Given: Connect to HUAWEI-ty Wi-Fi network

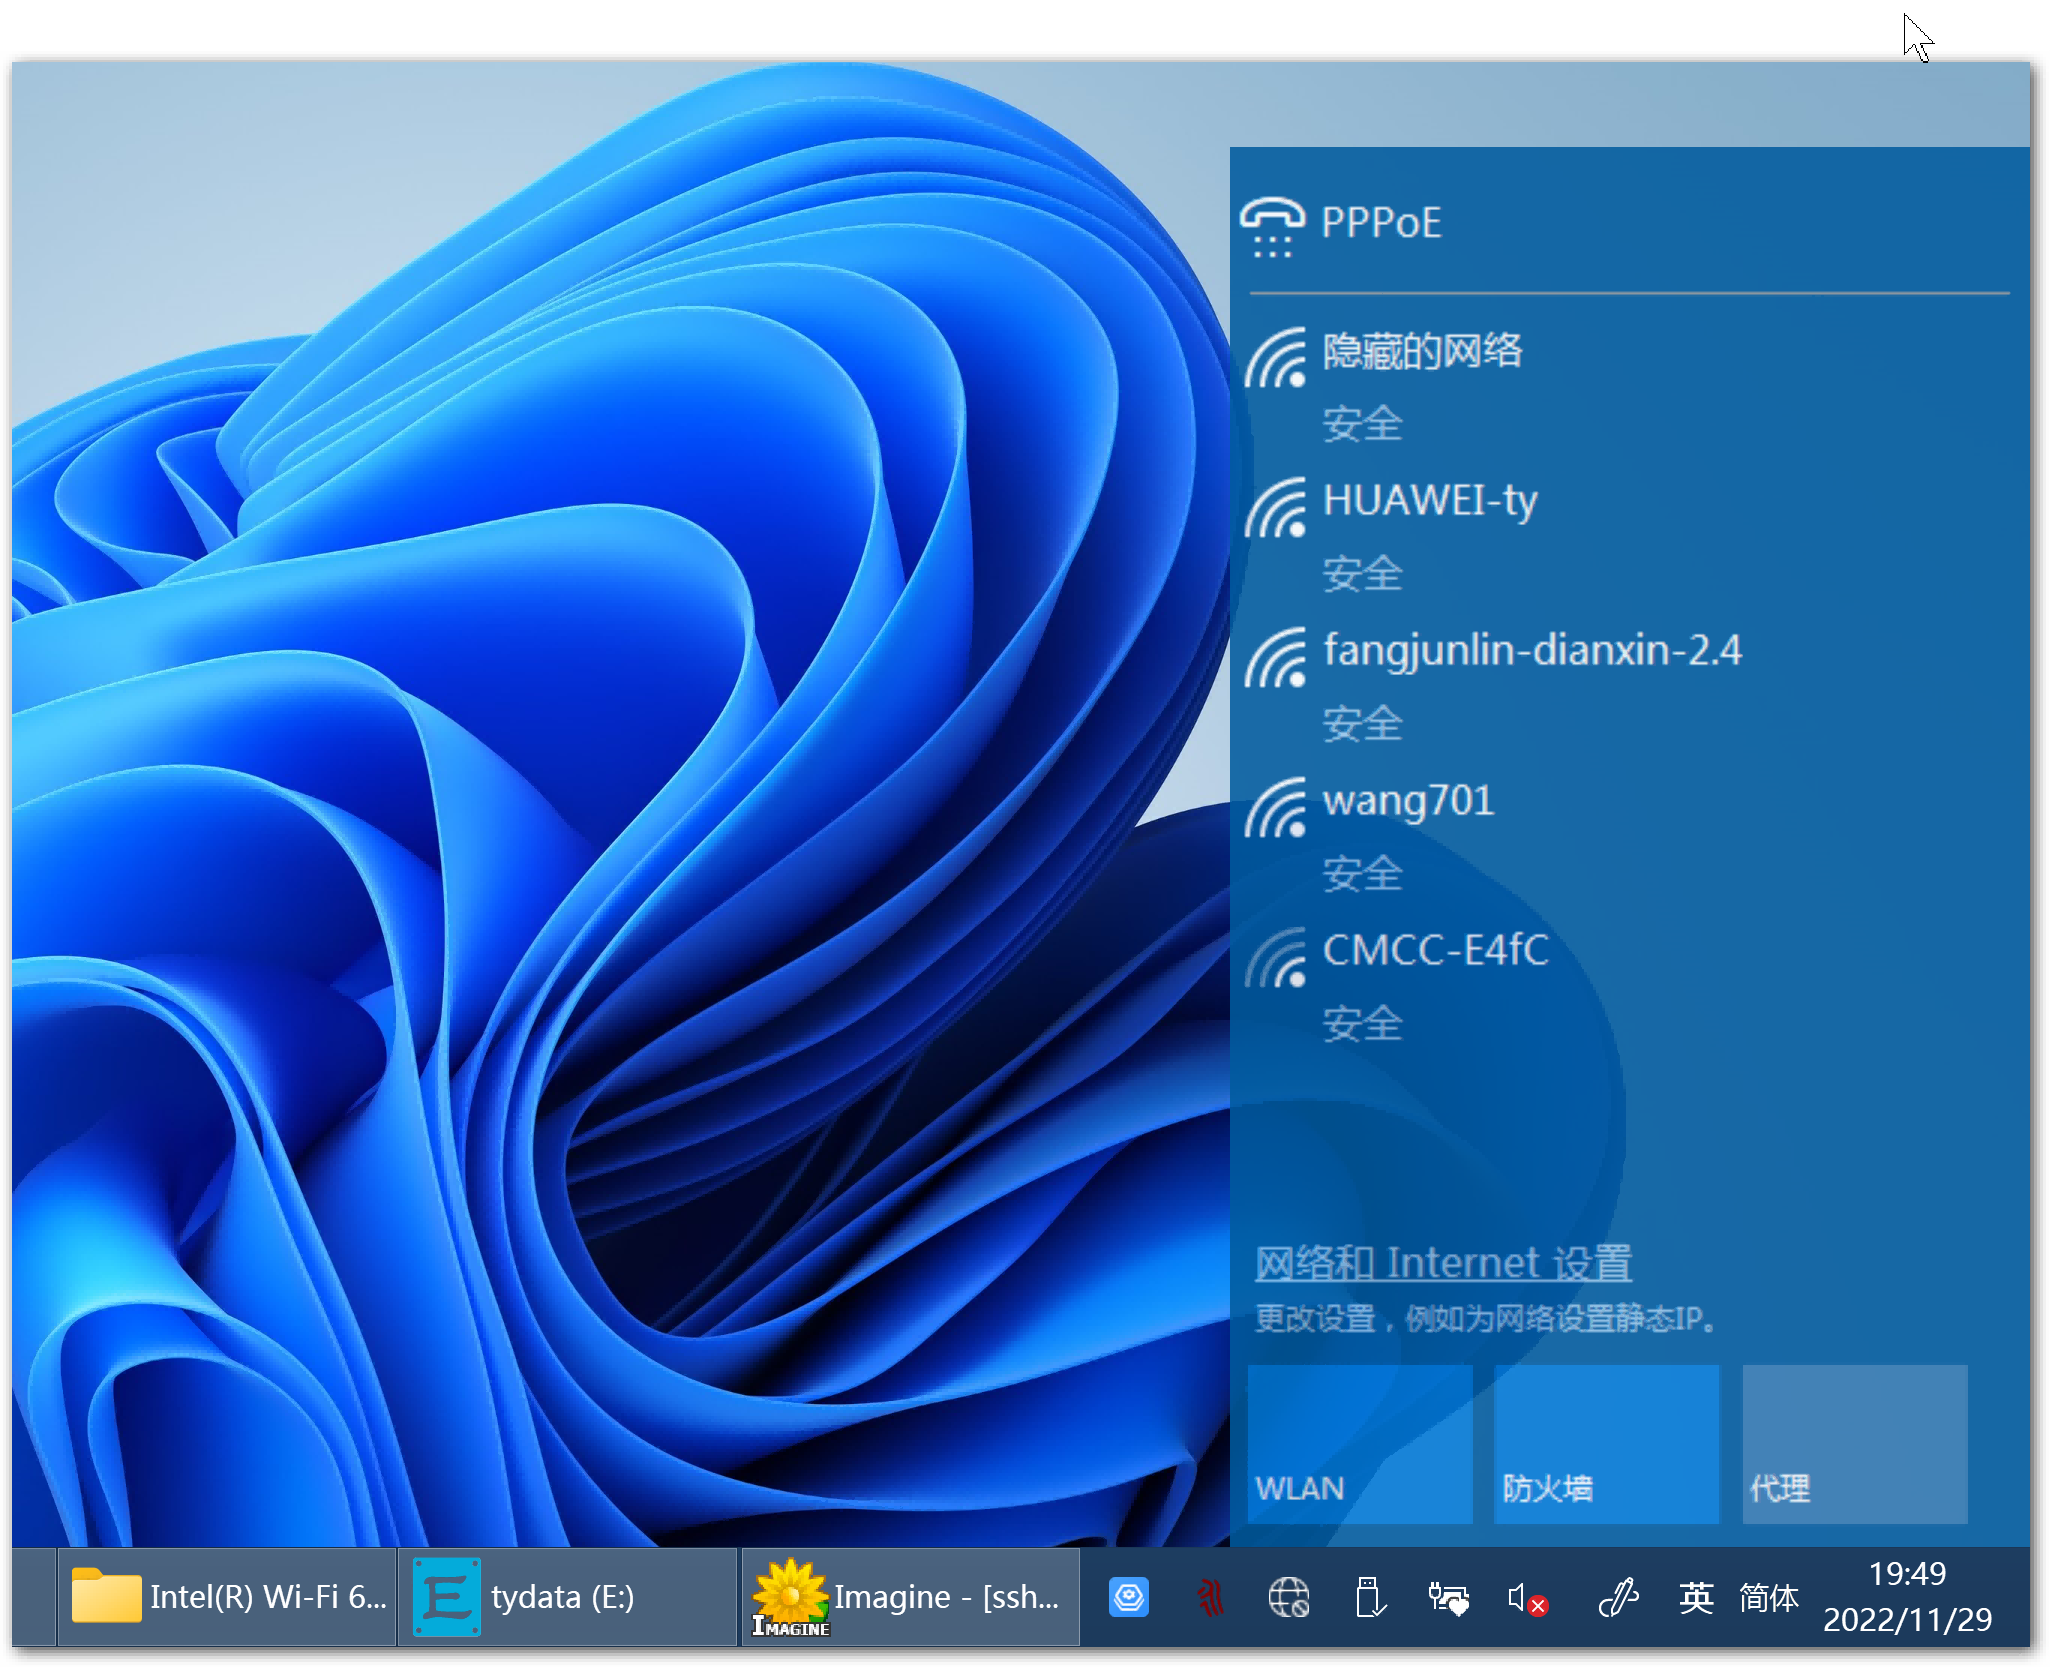Looking at the screenshot, I should coord(1629,537).
